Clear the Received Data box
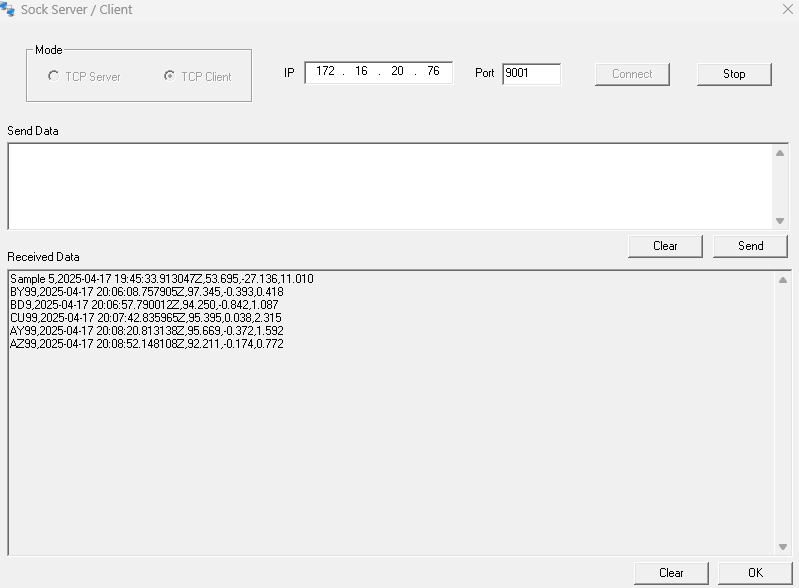Viewport: 799px width, 588px height. click(x=671, y=573)
